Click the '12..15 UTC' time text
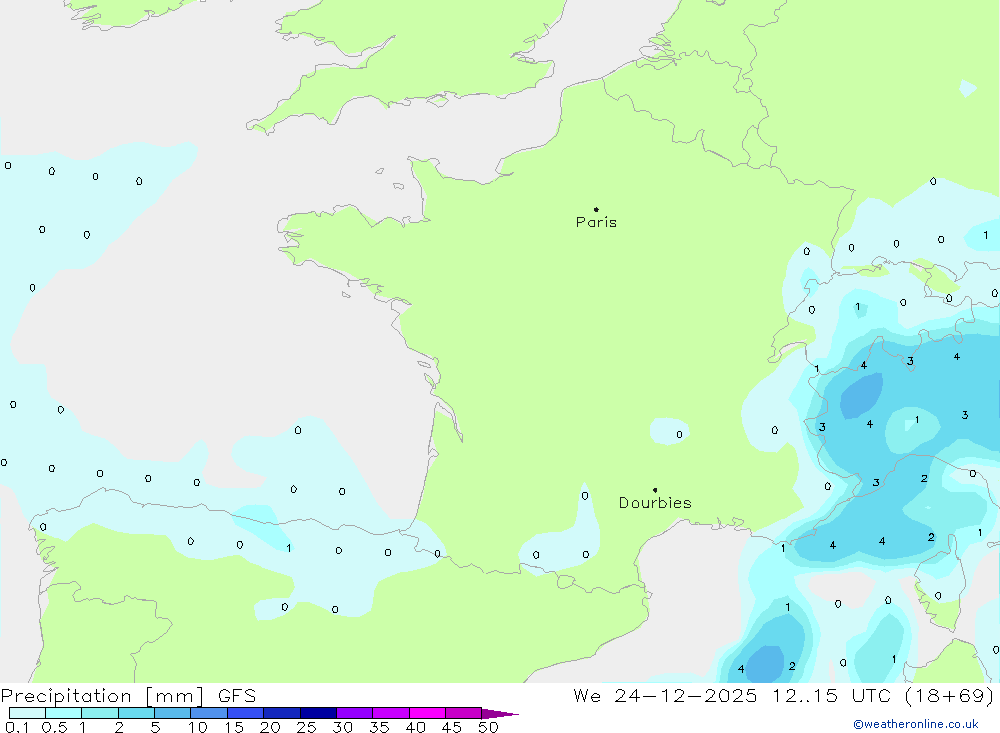The image size is (1000, 733). click(831, 696)
